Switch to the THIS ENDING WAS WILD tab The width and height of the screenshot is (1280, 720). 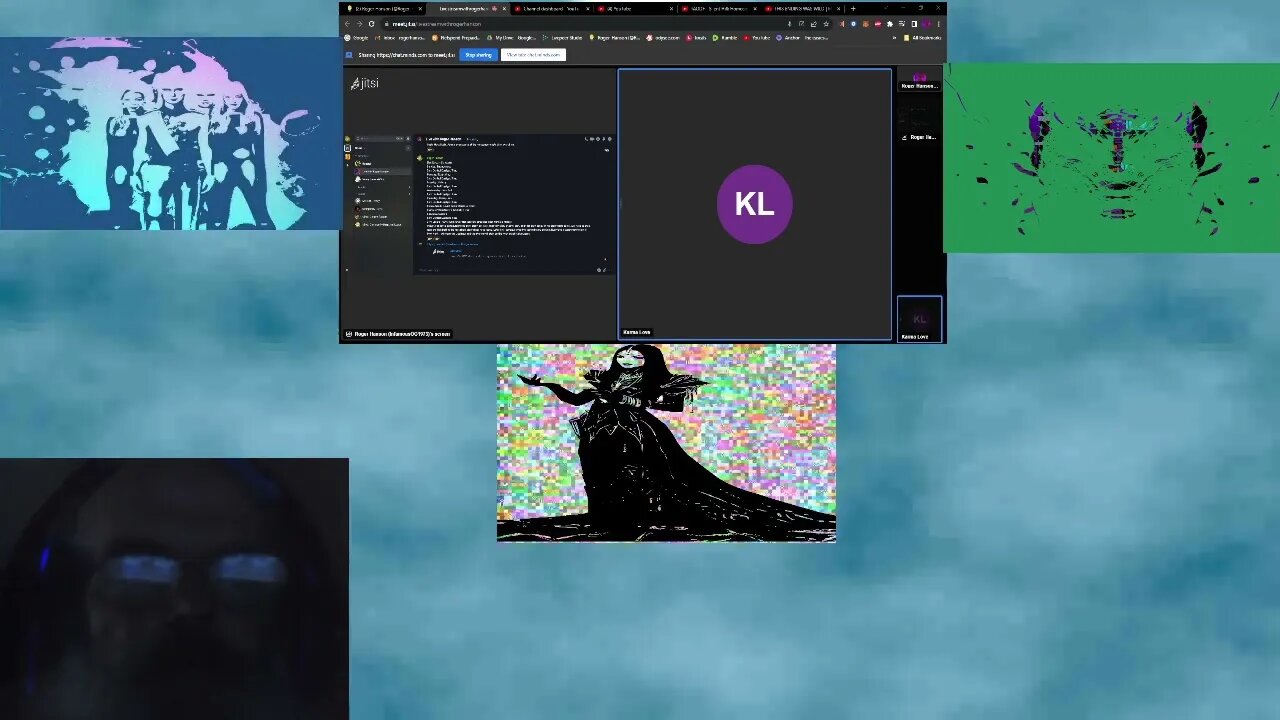[x=805, y=8]
